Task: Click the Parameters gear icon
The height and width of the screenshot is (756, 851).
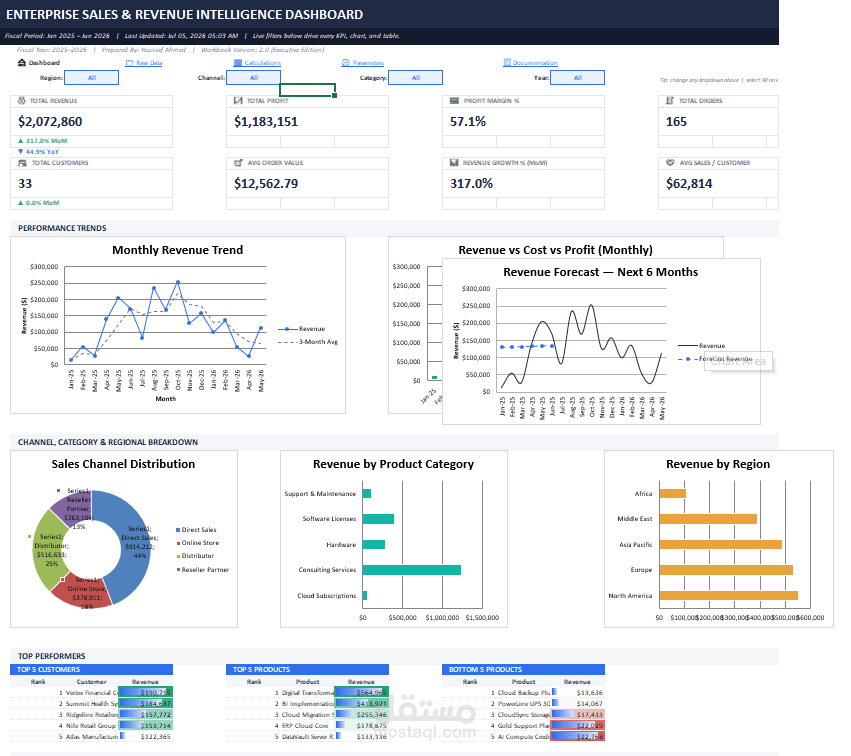Action: point(346,63)
